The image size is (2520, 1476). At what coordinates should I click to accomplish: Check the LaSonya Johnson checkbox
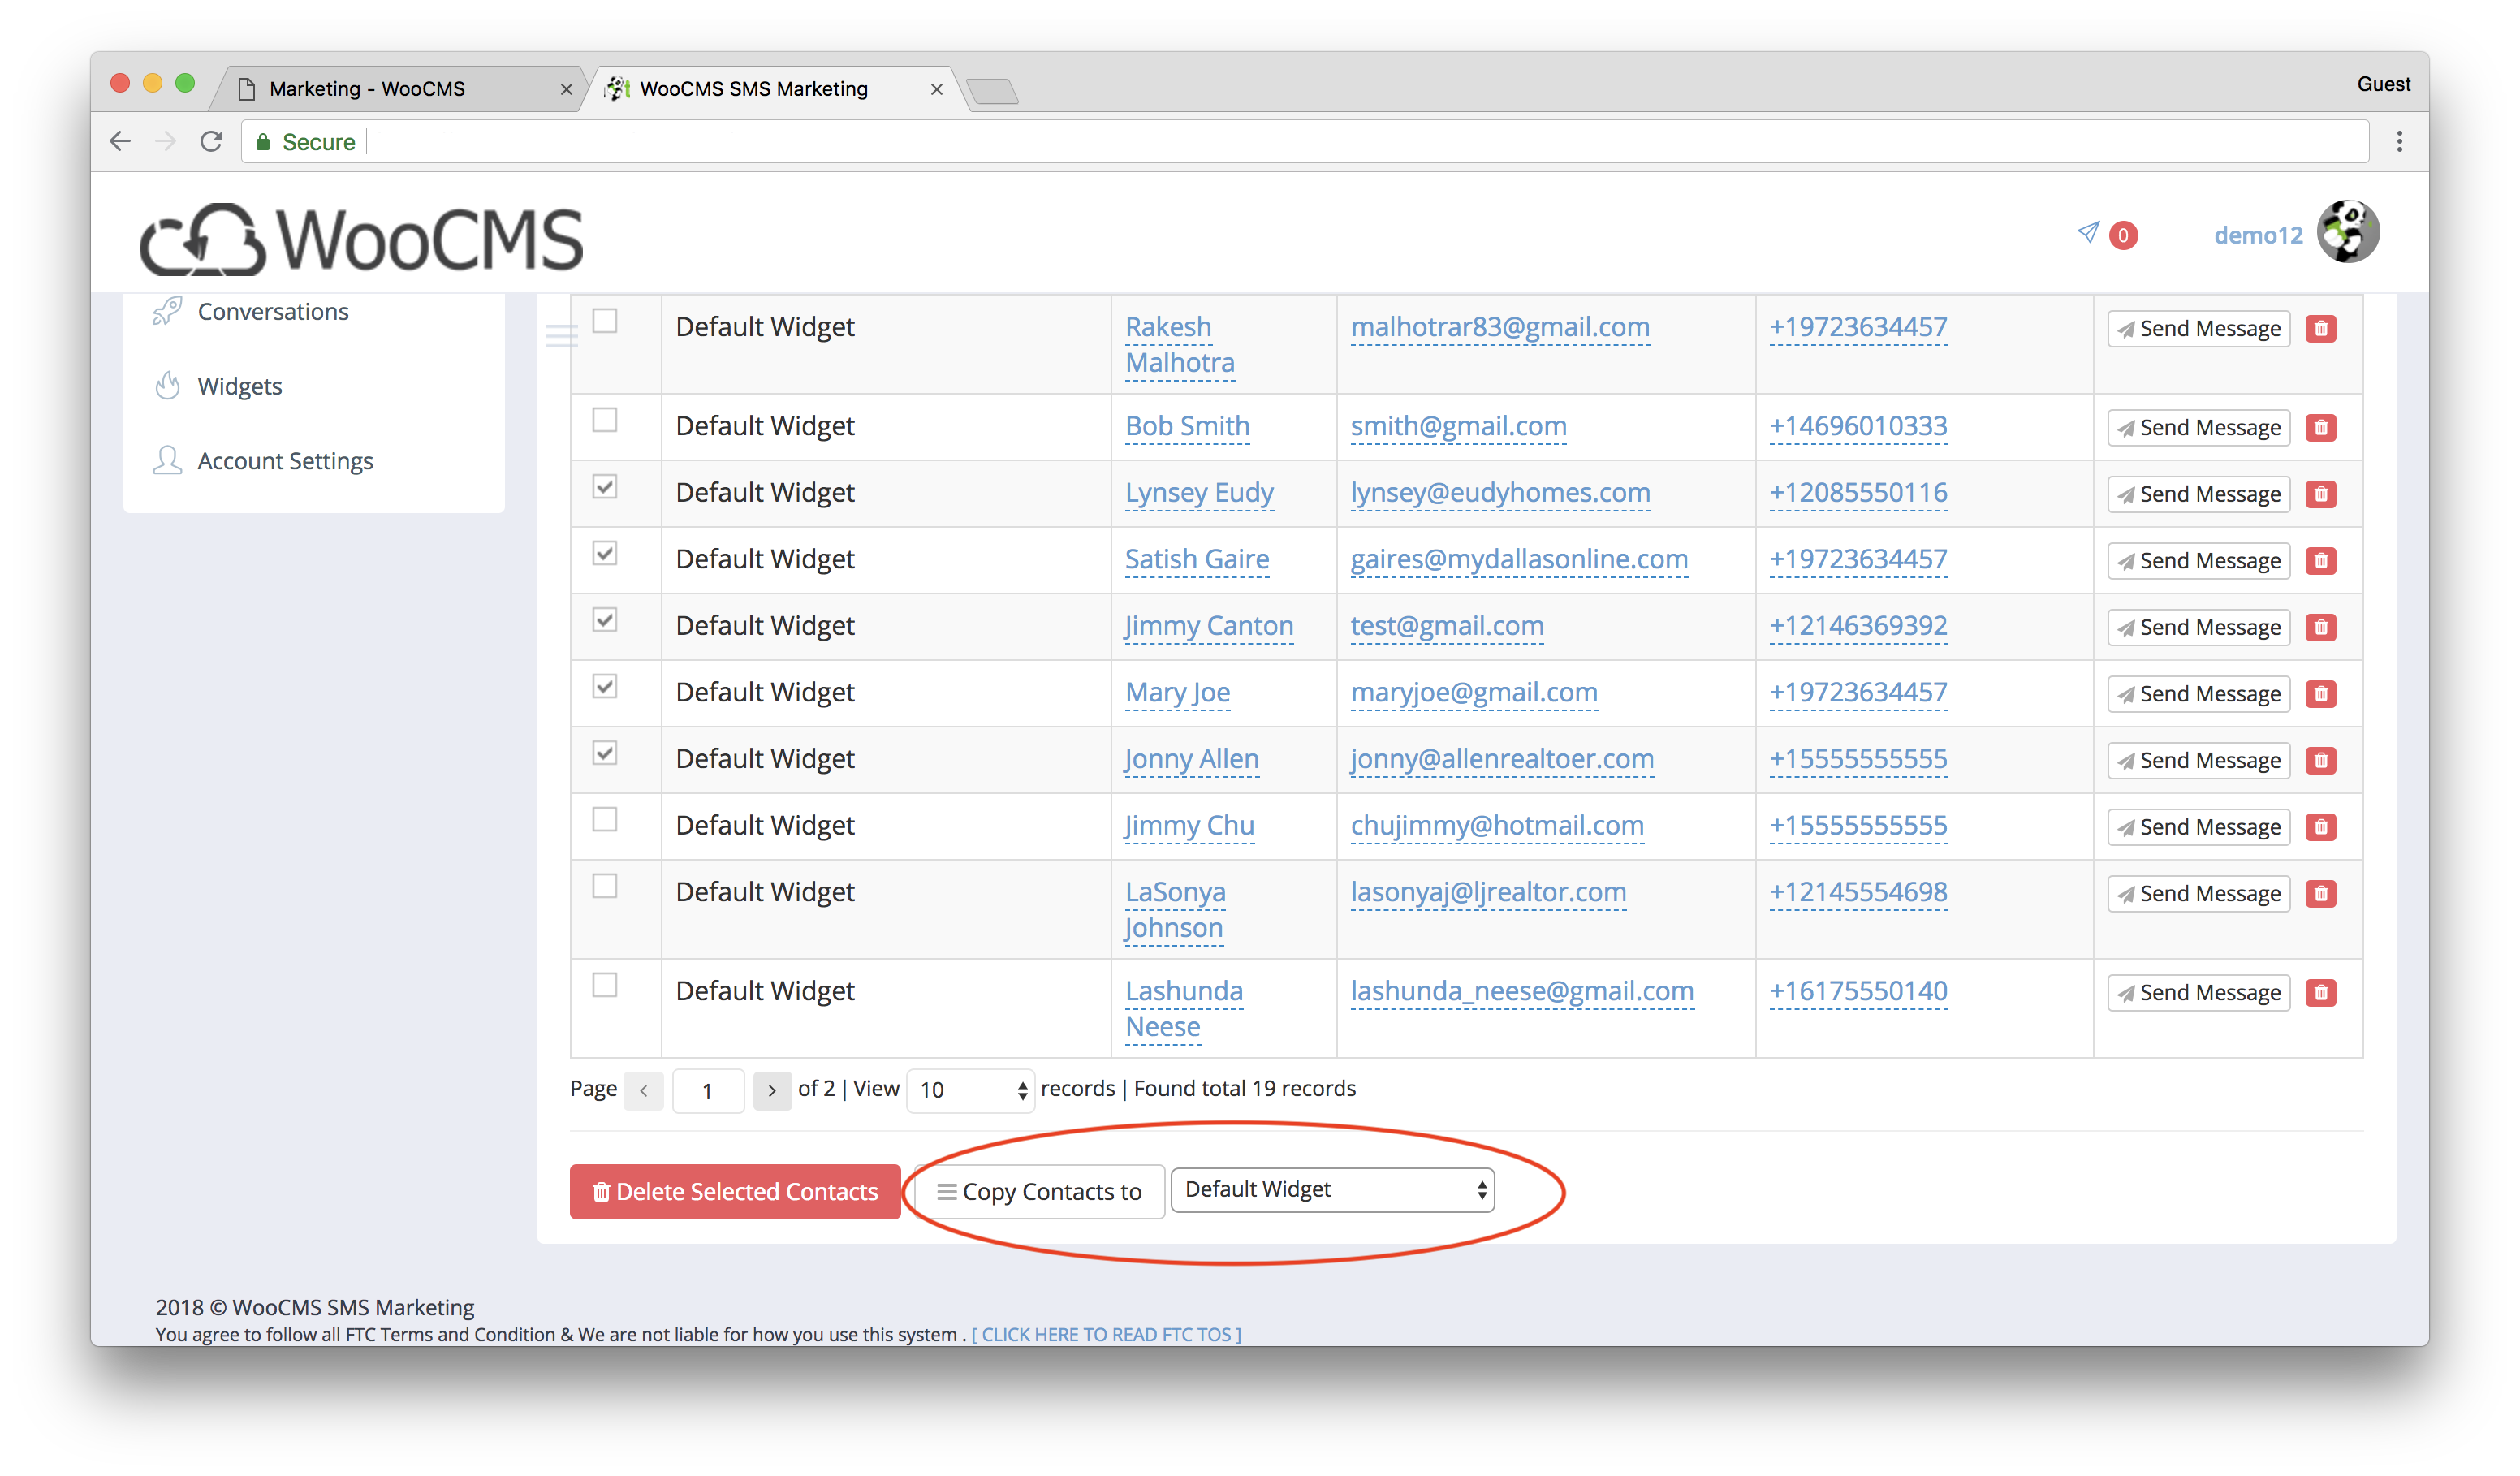tap(605, 886)
